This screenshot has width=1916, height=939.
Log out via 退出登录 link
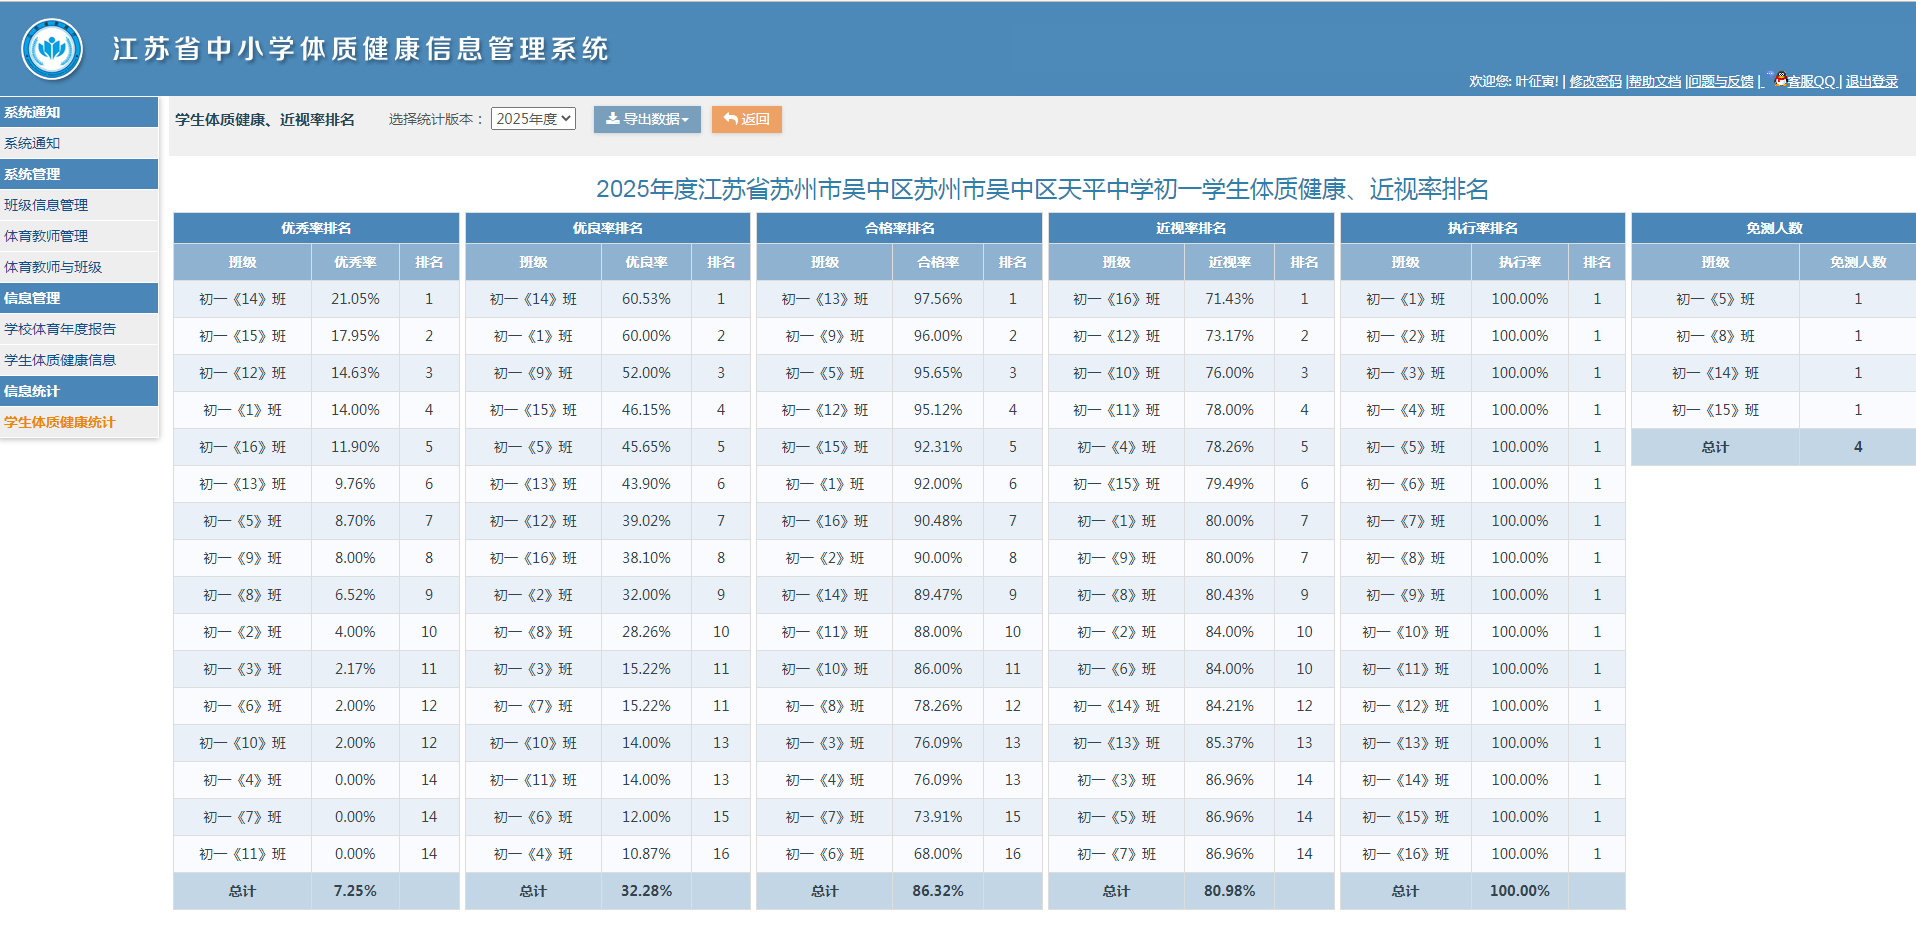(1871, 82)
